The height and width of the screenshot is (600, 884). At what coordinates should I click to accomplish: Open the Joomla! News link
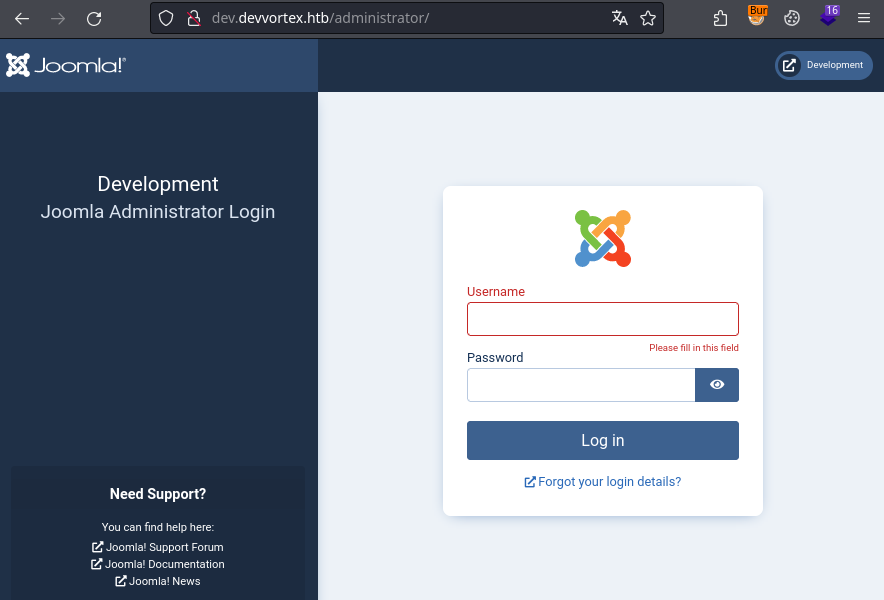point(158,581)
